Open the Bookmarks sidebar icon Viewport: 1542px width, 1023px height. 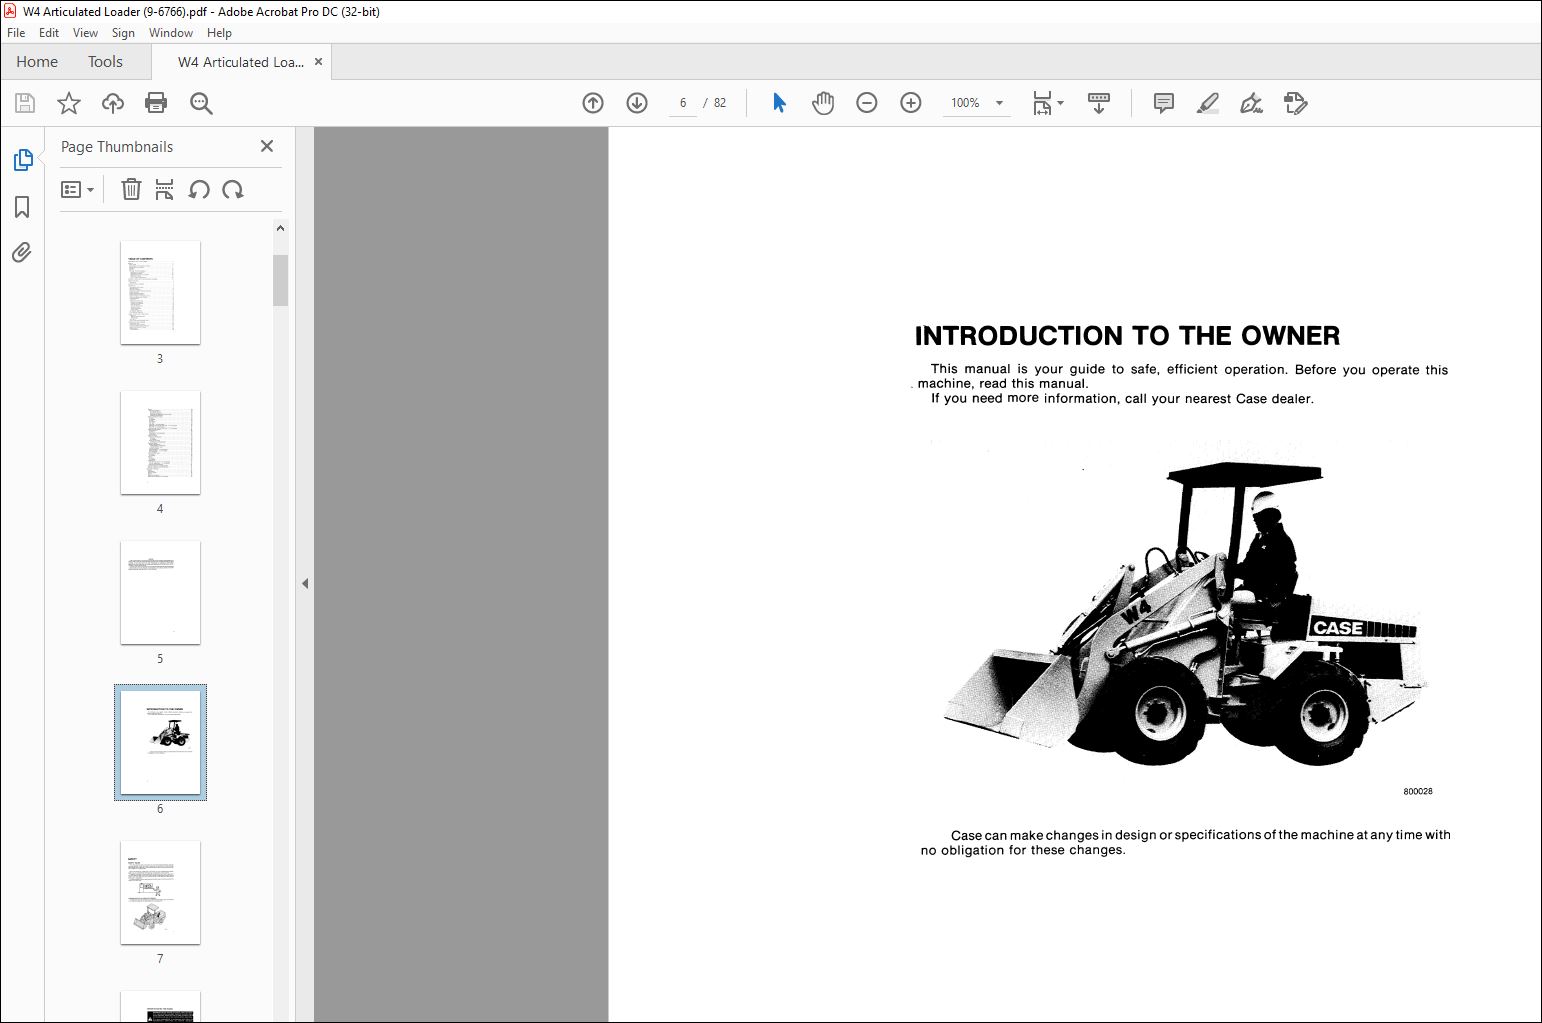click(22, 207)
